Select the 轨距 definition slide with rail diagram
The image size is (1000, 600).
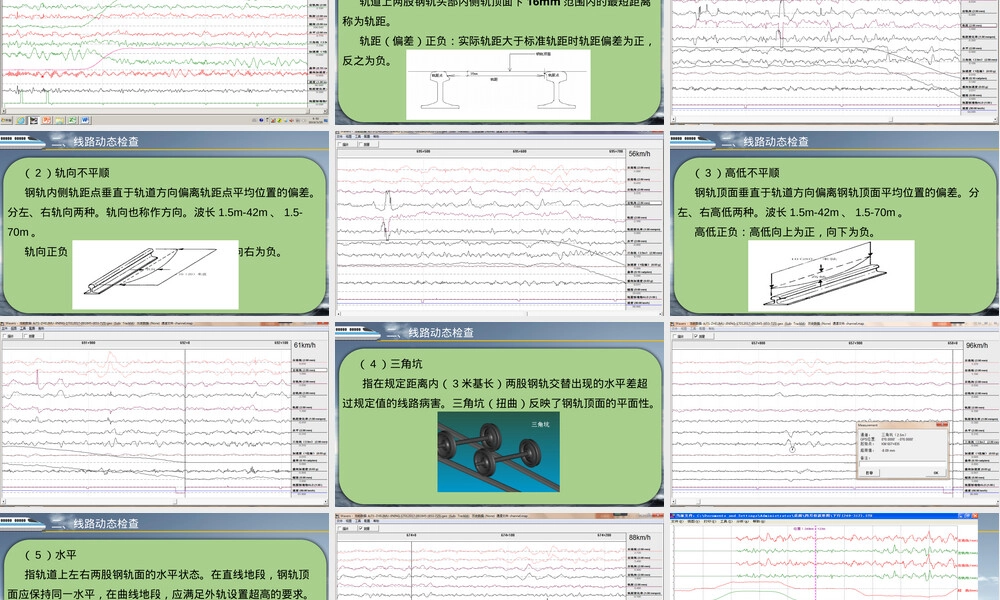pyautogui.click(x=499, y=62)
